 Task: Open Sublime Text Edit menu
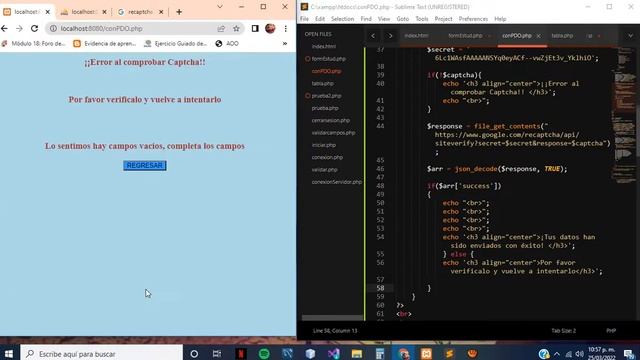(320, 19)
